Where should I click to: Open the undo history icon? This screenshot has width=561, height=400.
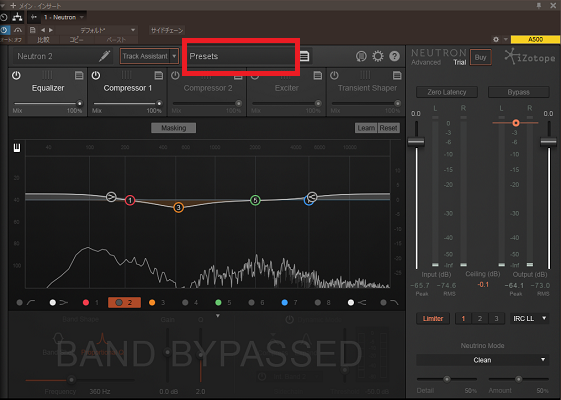click(x=361, y=56)
